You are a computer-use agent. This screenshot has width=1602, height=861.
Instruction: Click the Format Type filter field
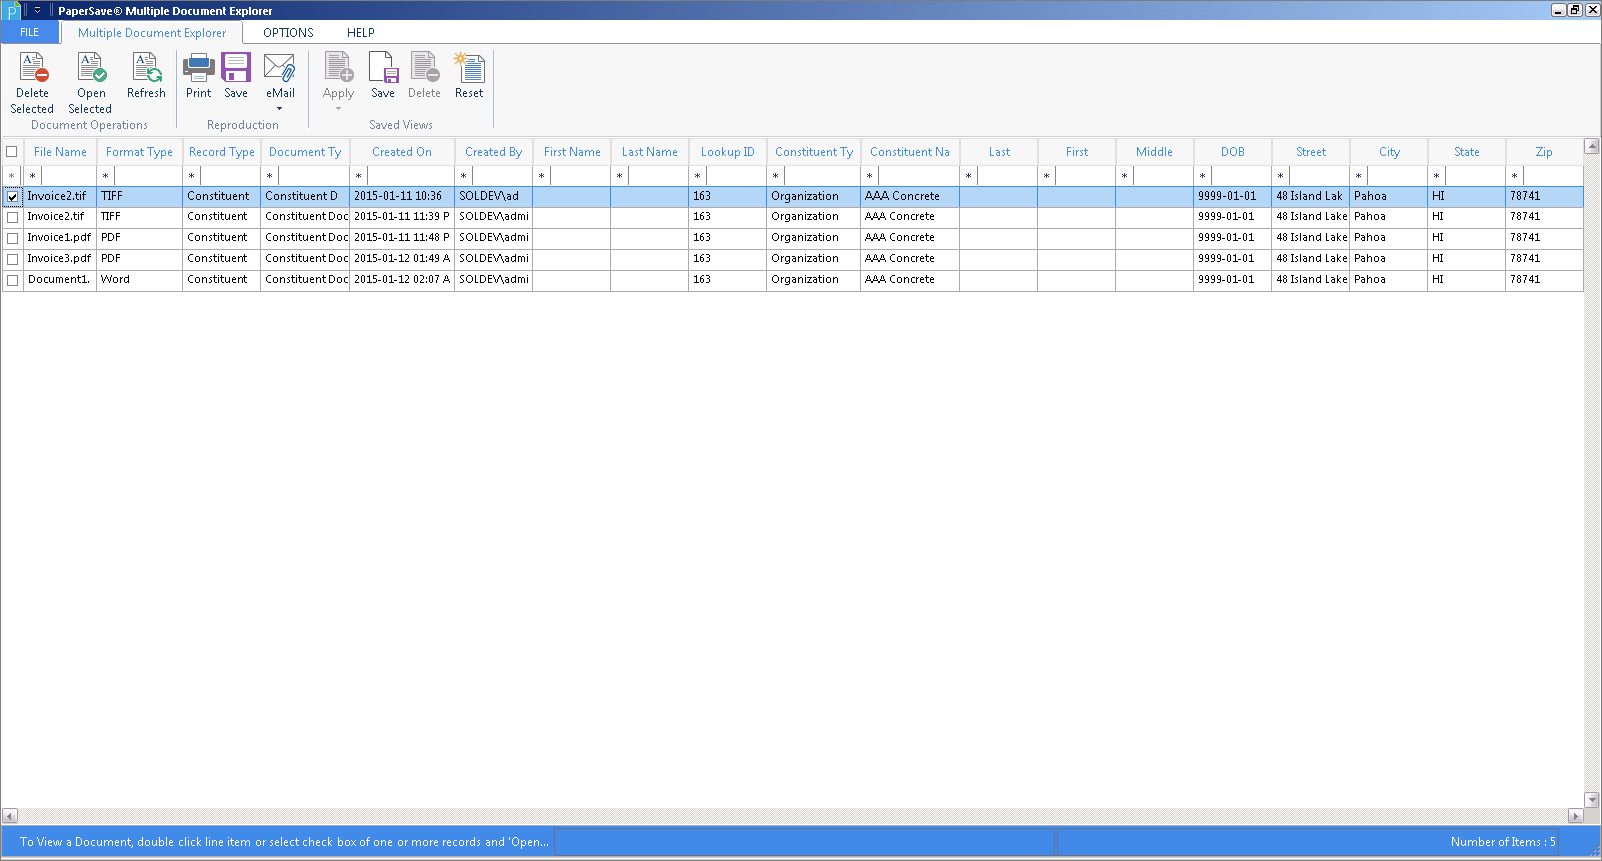coord(148,176)
